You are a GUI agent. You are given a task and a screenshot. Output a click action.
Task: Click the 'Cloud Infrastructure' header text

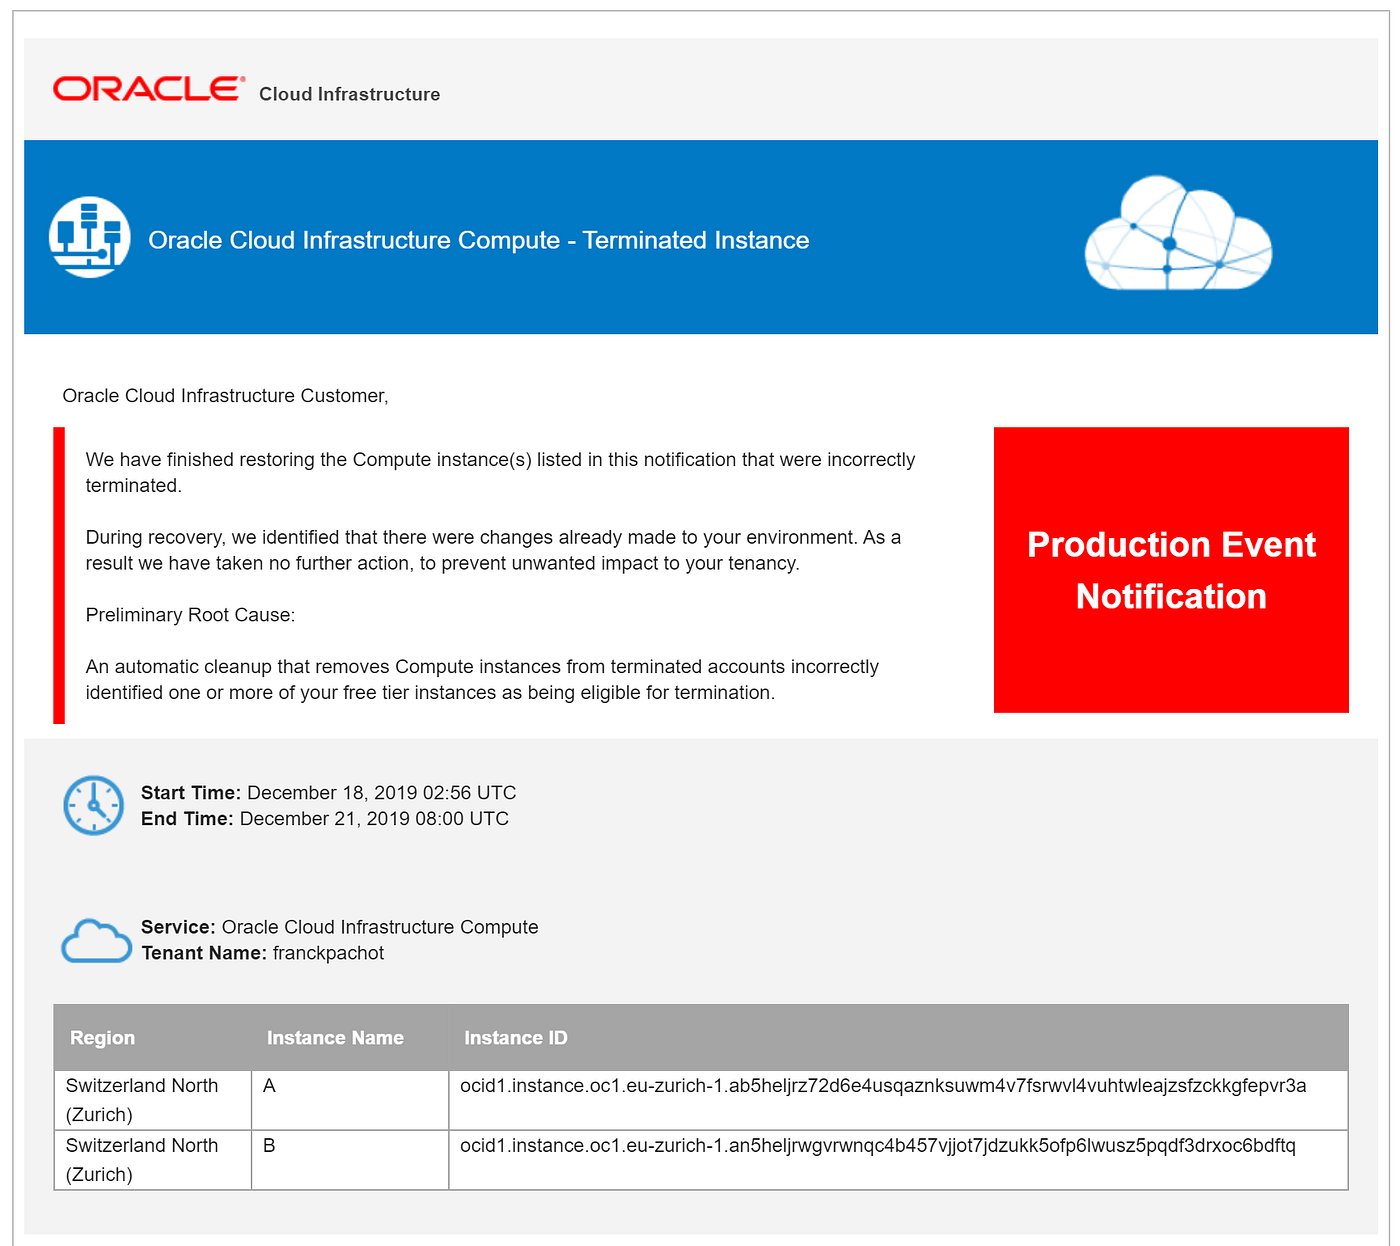click(x=349, y=94)
